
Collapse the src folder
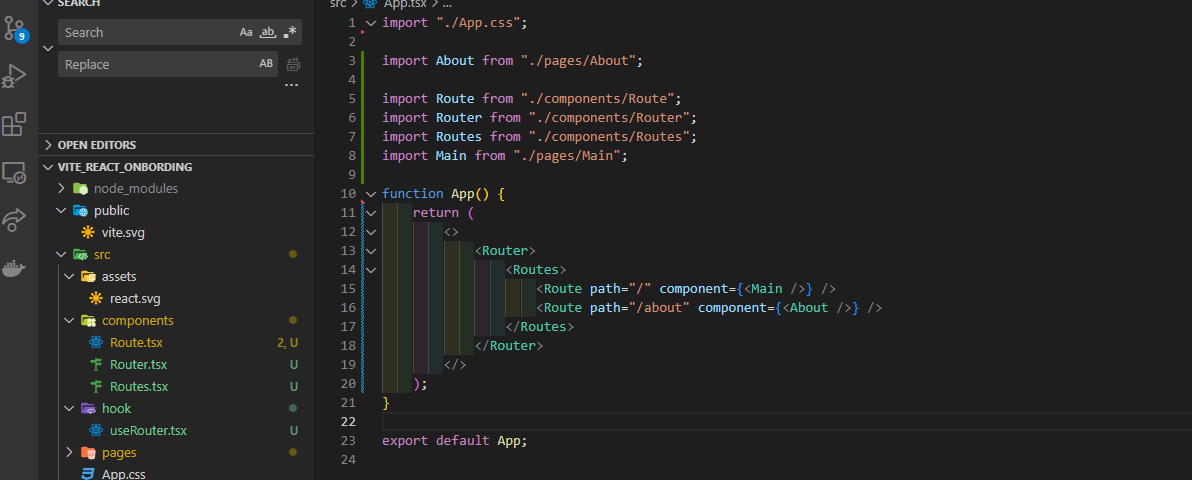pyautogui.click(x=62, y=254)
